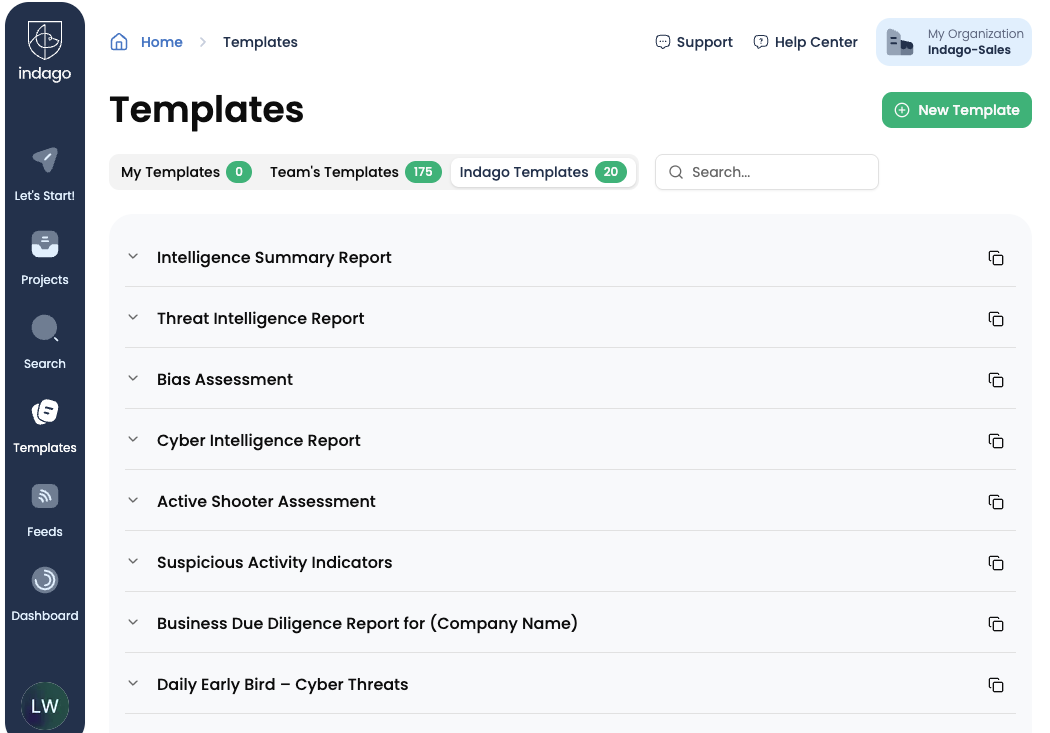Click the Feeds sidebar label
The height and width of the screenshot is (733, 1050).
45,532
